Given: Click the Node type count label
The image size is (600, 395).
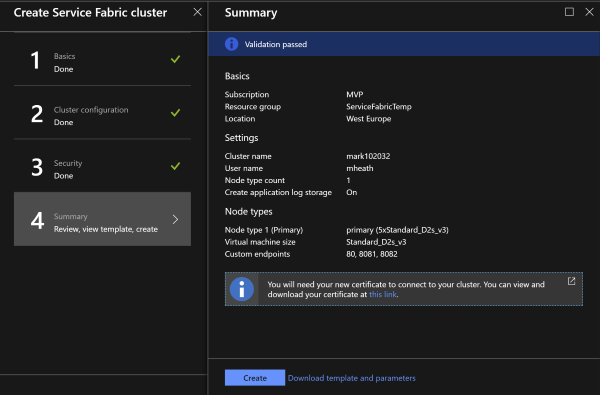Looking at the screenshot, I should pyautogui.click(x=254, y=180).
